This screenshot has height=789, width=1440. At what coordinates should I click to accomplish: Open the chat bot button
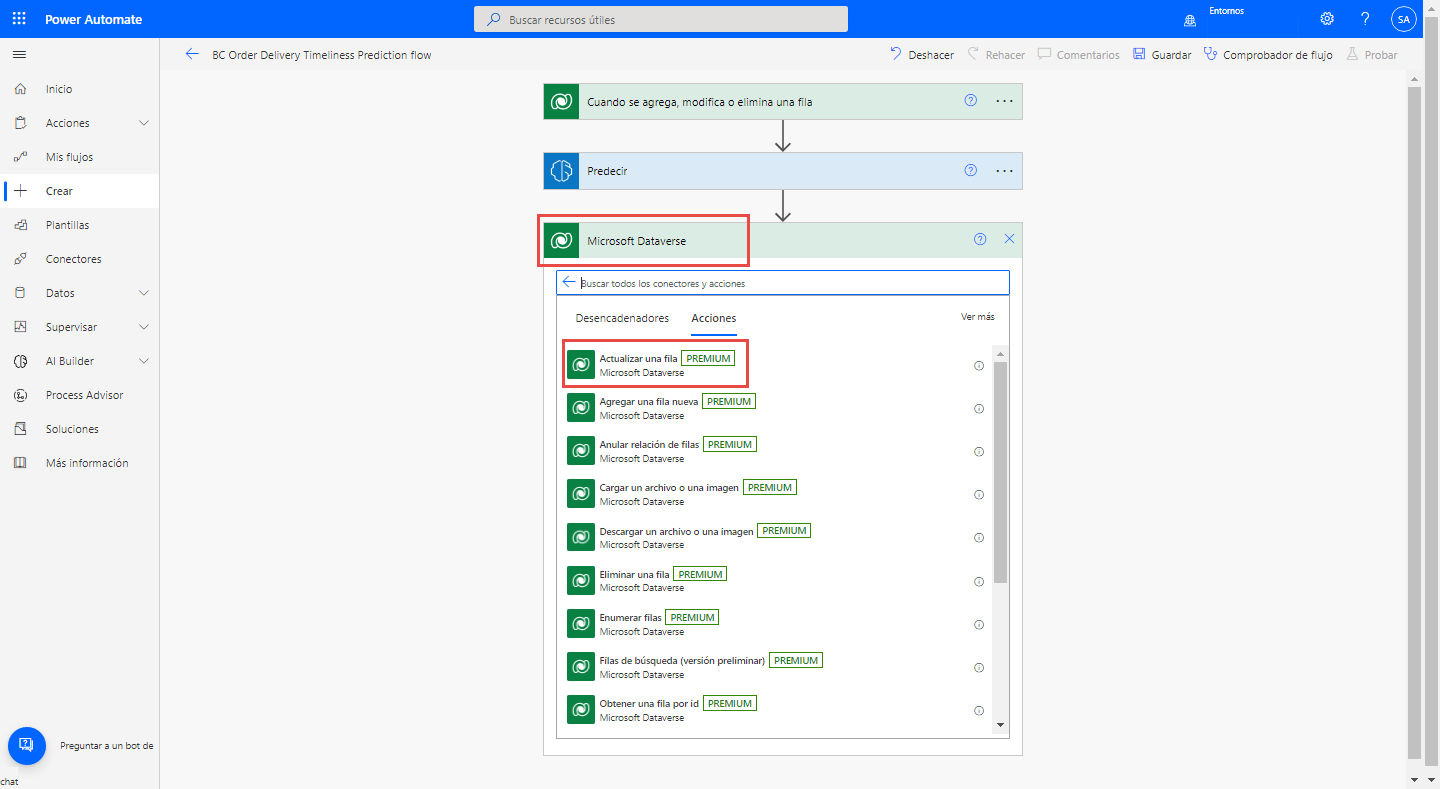[x=27, y=745]
